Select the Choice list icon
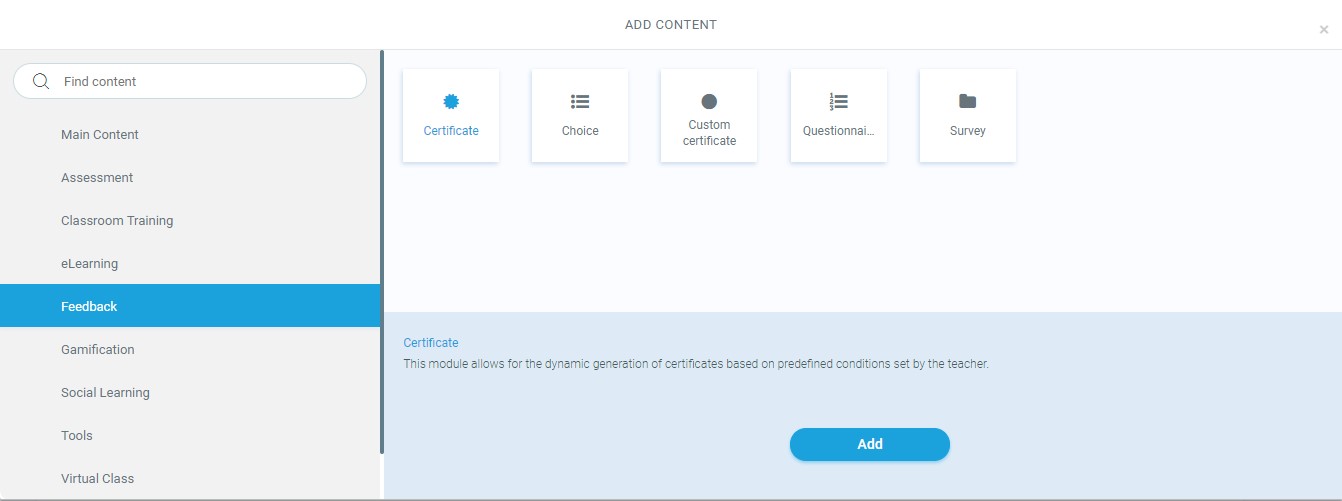The width and height of the screenshot is (1342, 501). (x=580, y=101)
